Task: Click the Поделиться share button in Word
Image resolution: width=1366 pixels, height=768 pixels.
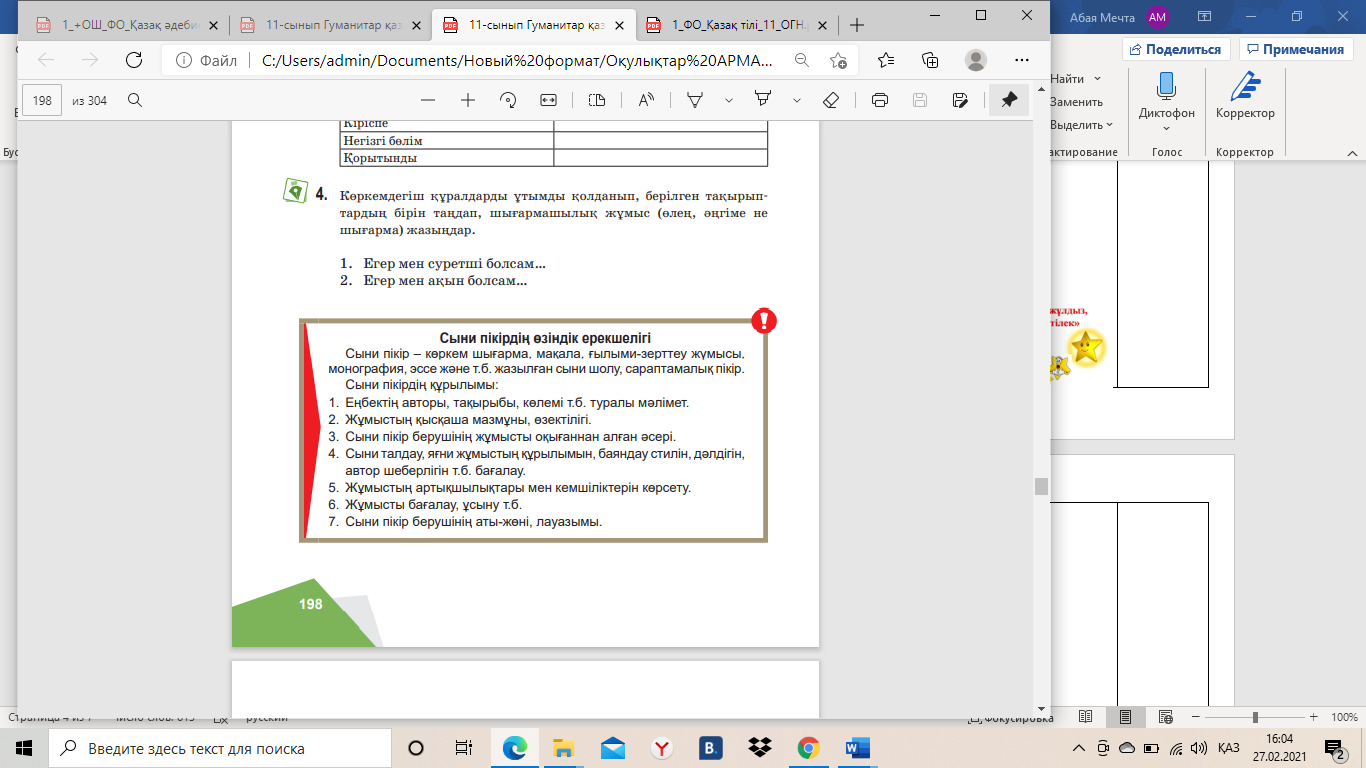Action: click(1176, 49)
